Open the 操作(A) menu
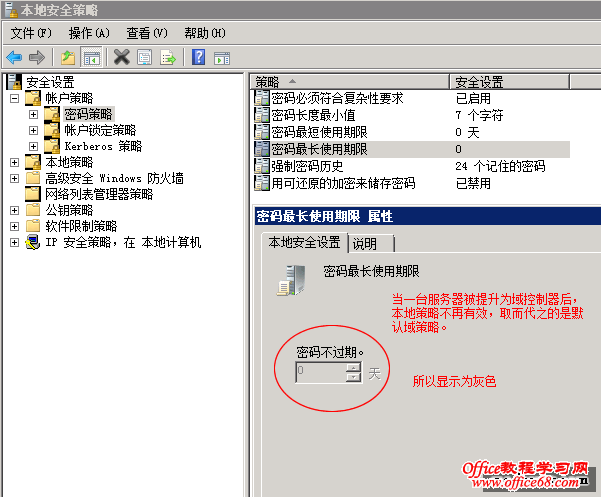Screen dimensions: 601x497 (89, 33)
